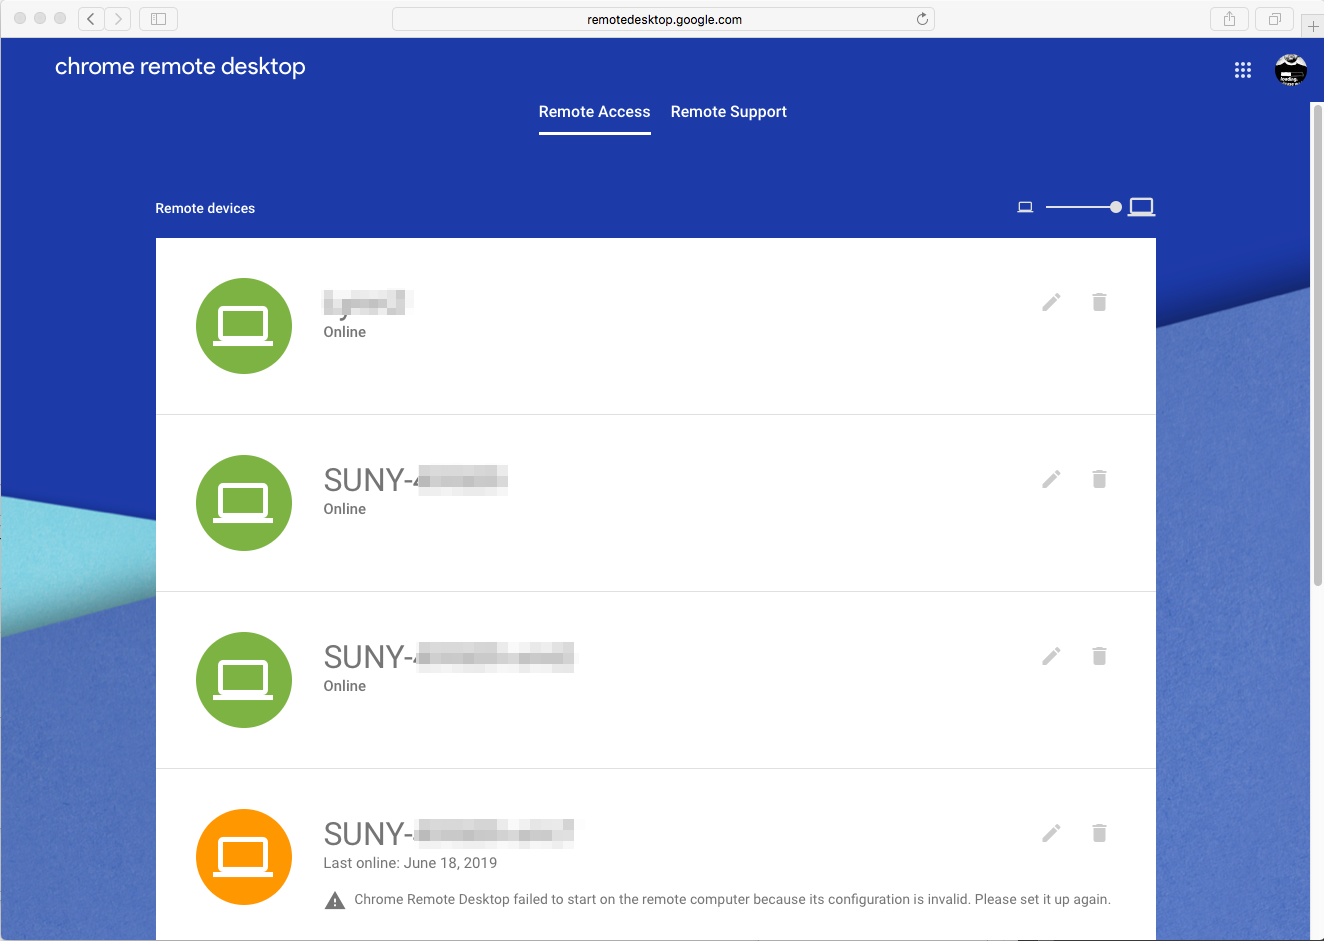Click the trash icon for the third device
1324x941 pixels.
(x=1099, y=656)
